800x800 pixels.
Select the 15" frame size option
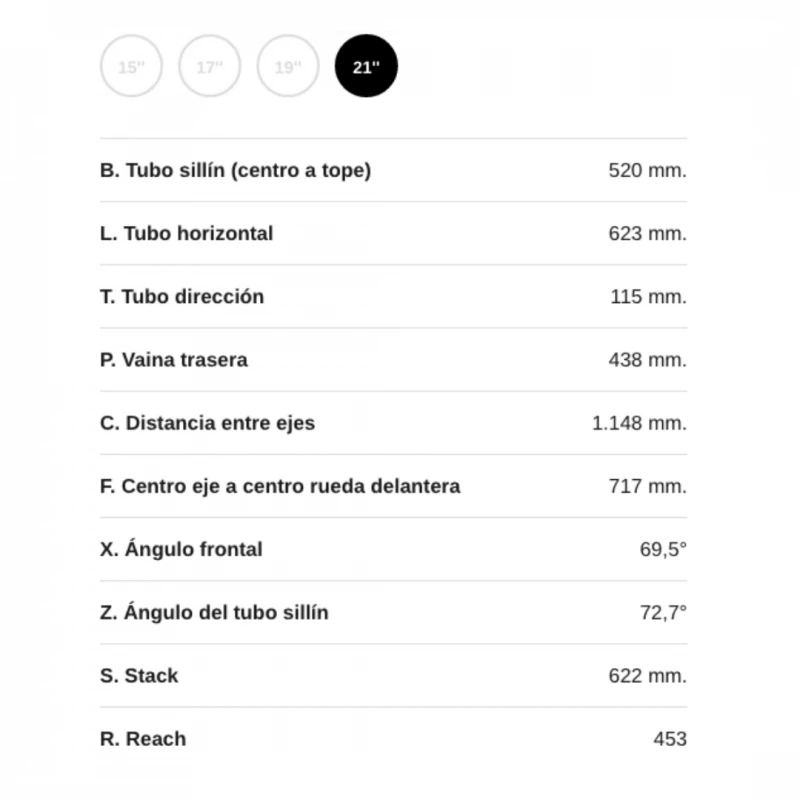[x=131, y=67]
